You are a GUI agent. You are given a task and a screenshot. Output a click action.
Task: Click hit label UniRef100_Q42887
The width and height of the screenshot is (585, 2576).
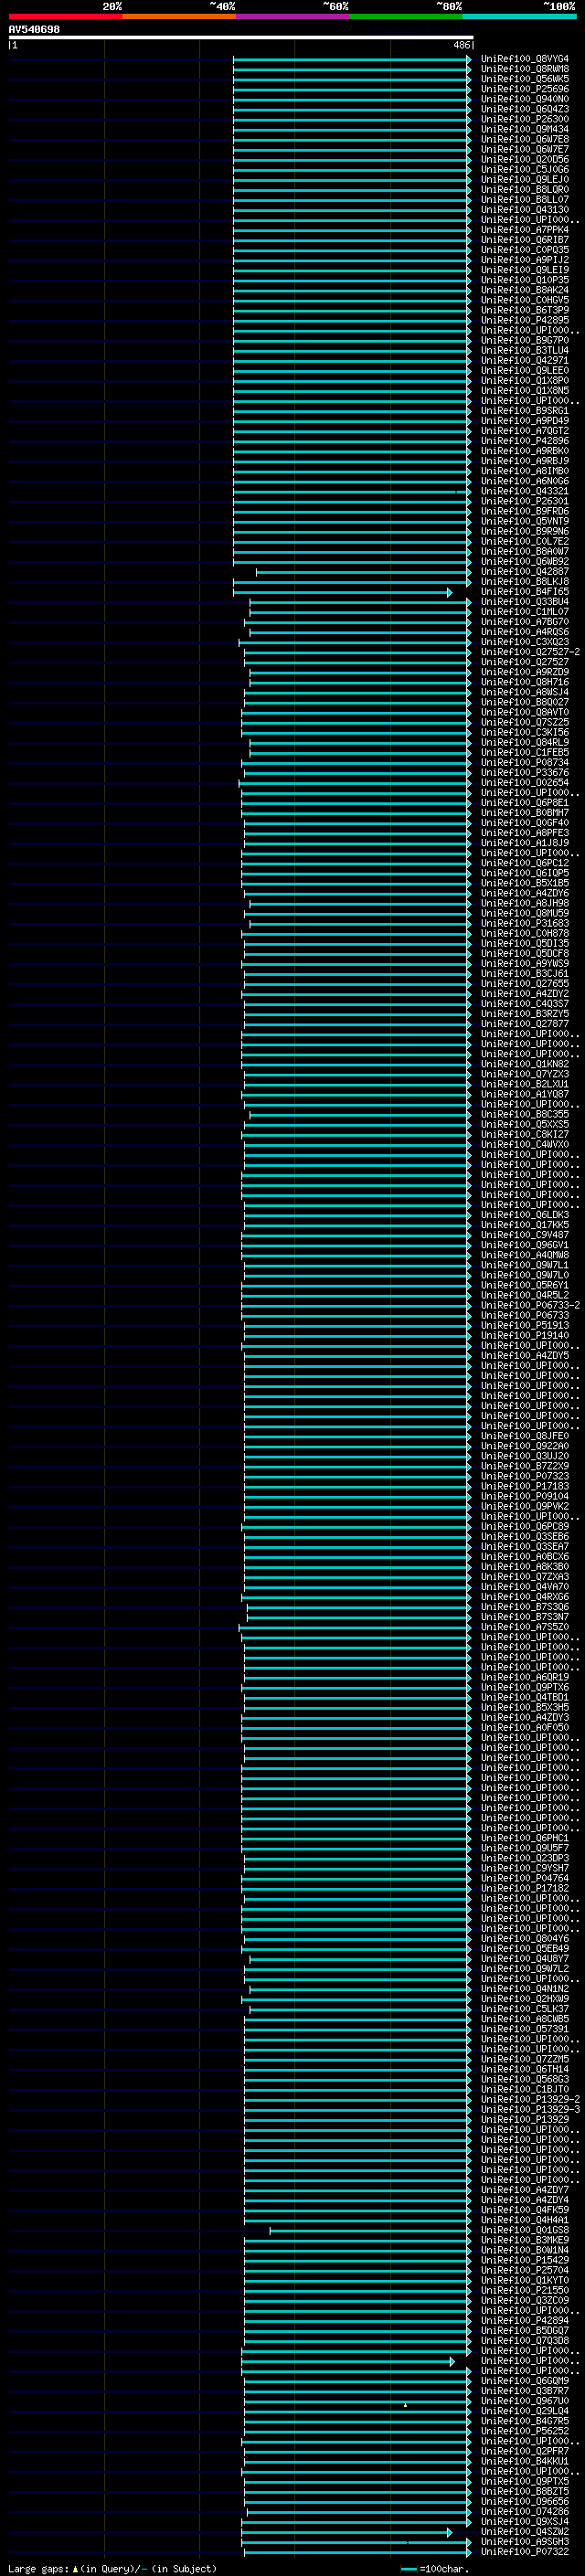[525, 572]
